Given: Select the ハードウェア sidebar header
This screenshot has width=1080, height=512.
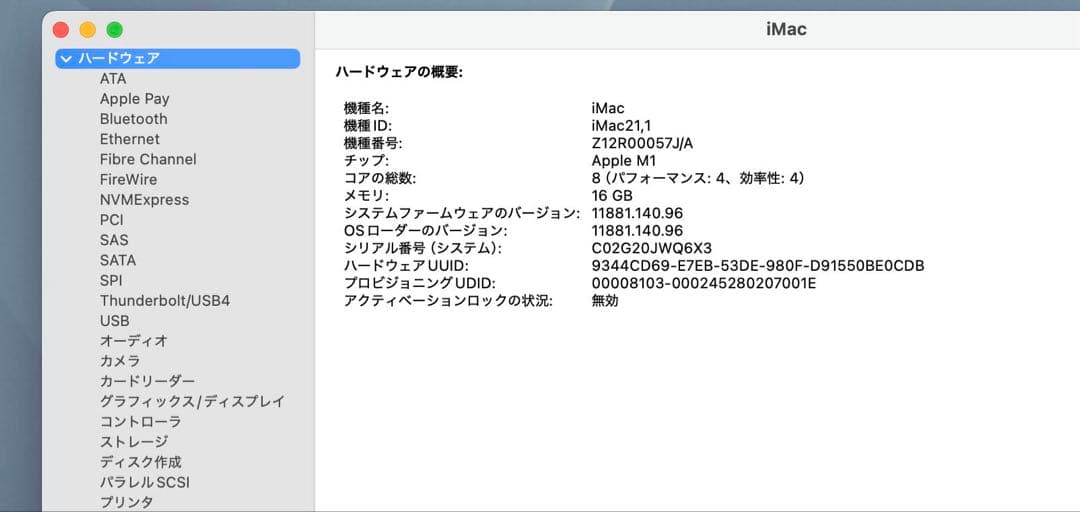Looking at the screenshot, I should point(178,59).
